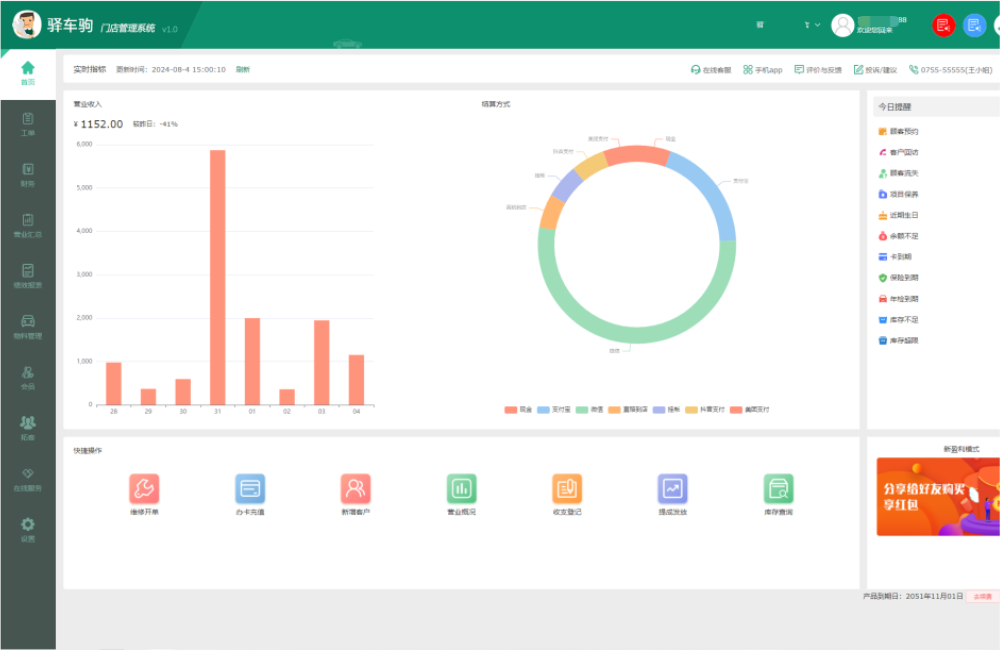Screen dimensions: 1000x650
Task: Open the 工单 work order sidebar item
Action: click(27, 124)
